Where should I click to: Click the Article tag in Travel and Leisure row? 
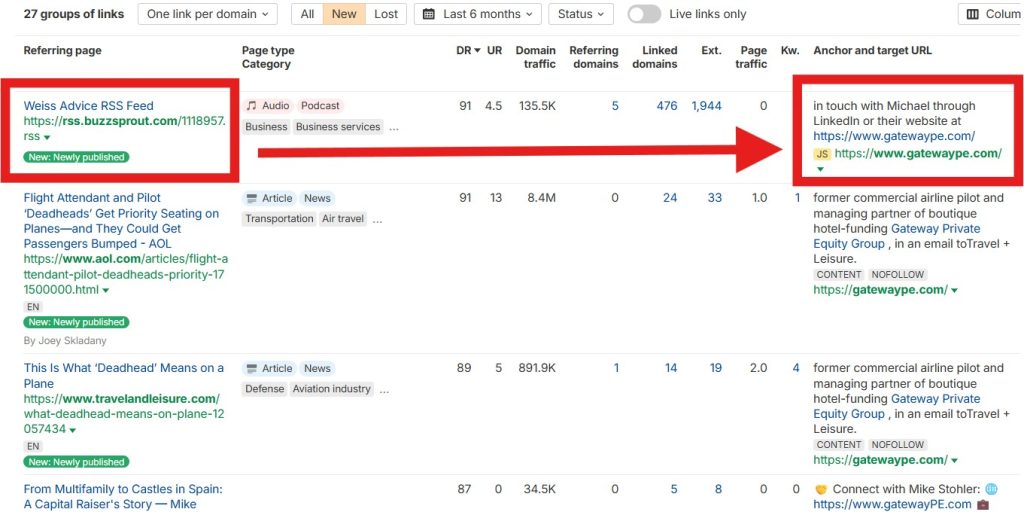pyautogui.click(x=270, y=368)
